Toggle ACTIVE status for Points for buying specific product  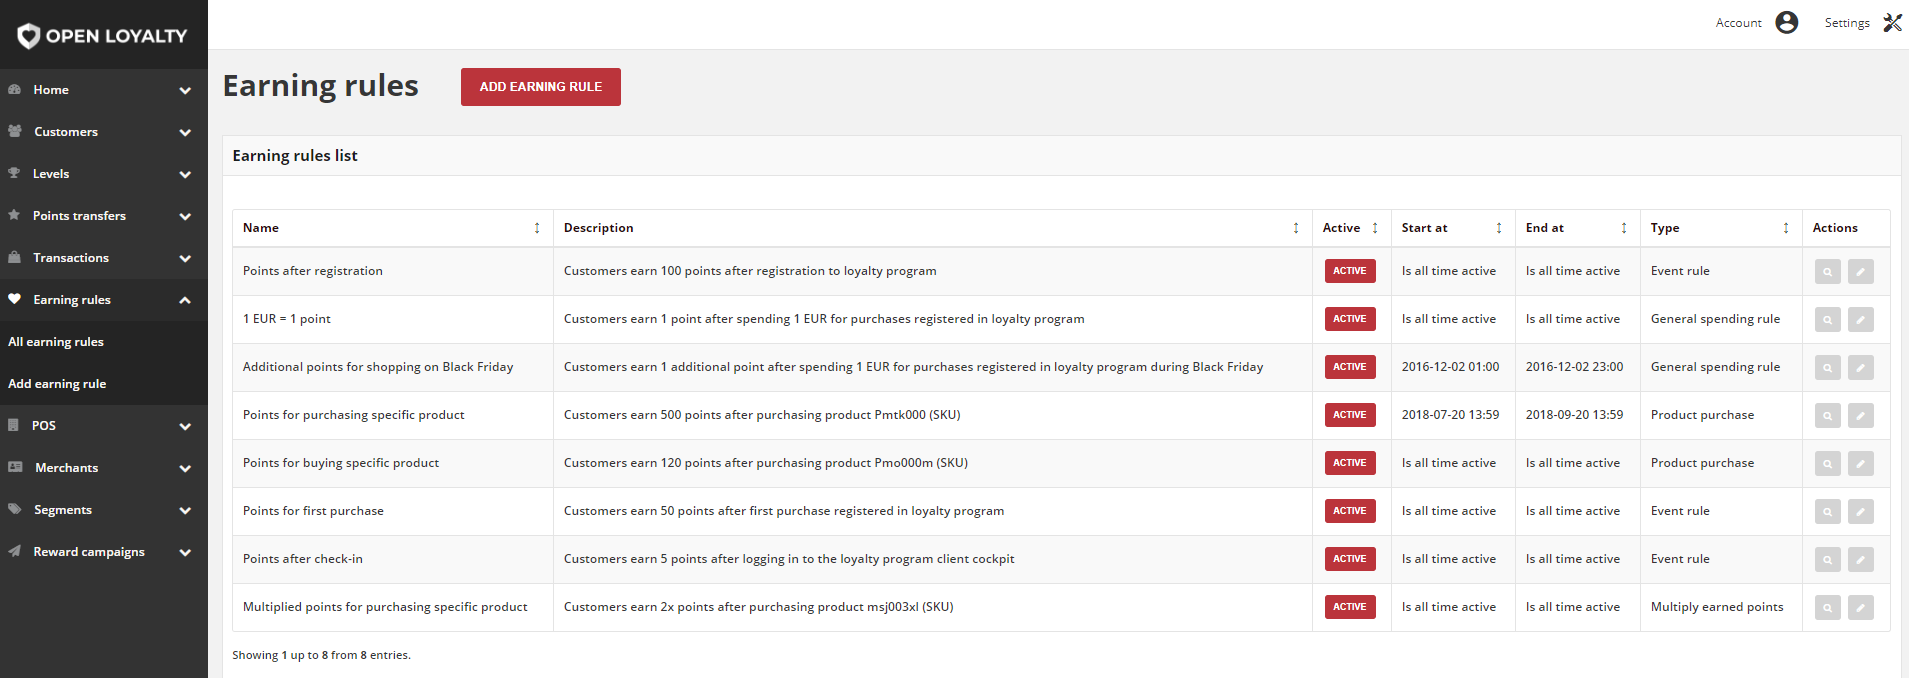pyautogui.click(x=1350, y=463)
